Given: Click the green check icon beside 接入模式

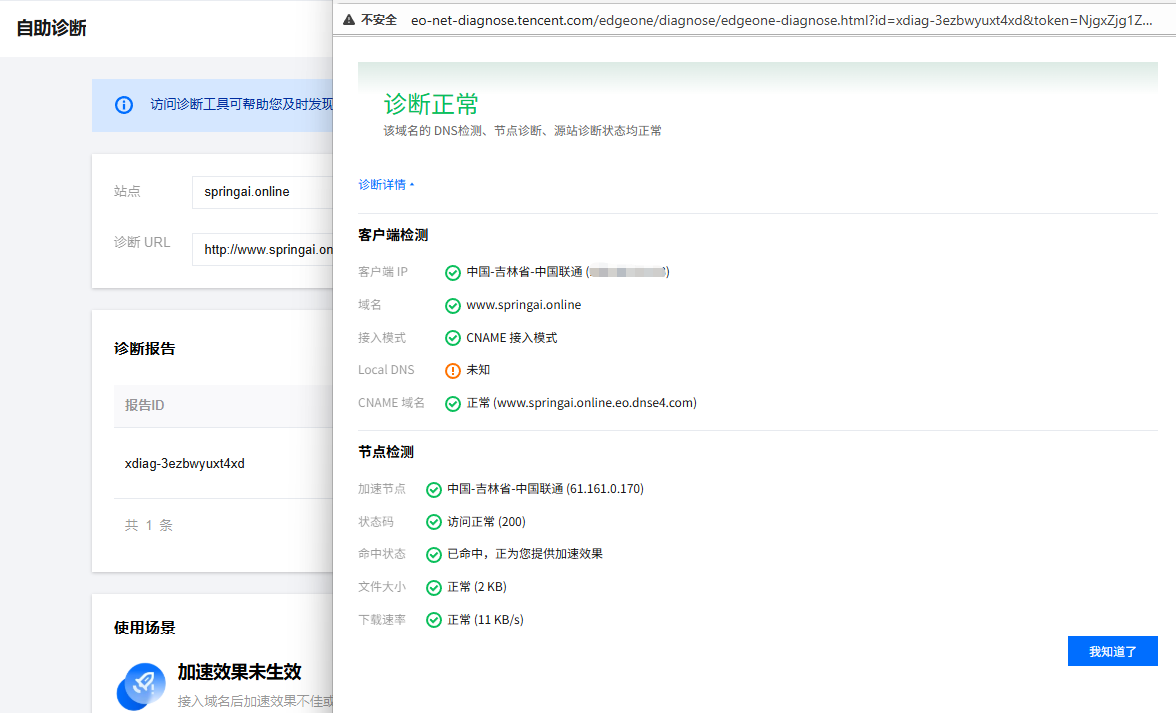Looking at the screenshot, I should tap(453, 338).
